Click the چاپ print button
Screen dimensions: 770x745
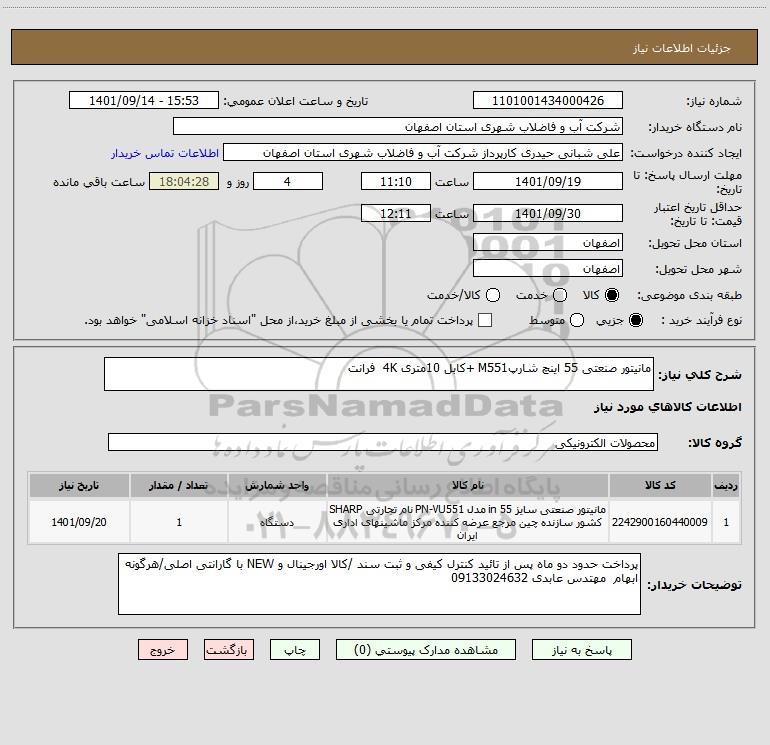tap(295, 650)
